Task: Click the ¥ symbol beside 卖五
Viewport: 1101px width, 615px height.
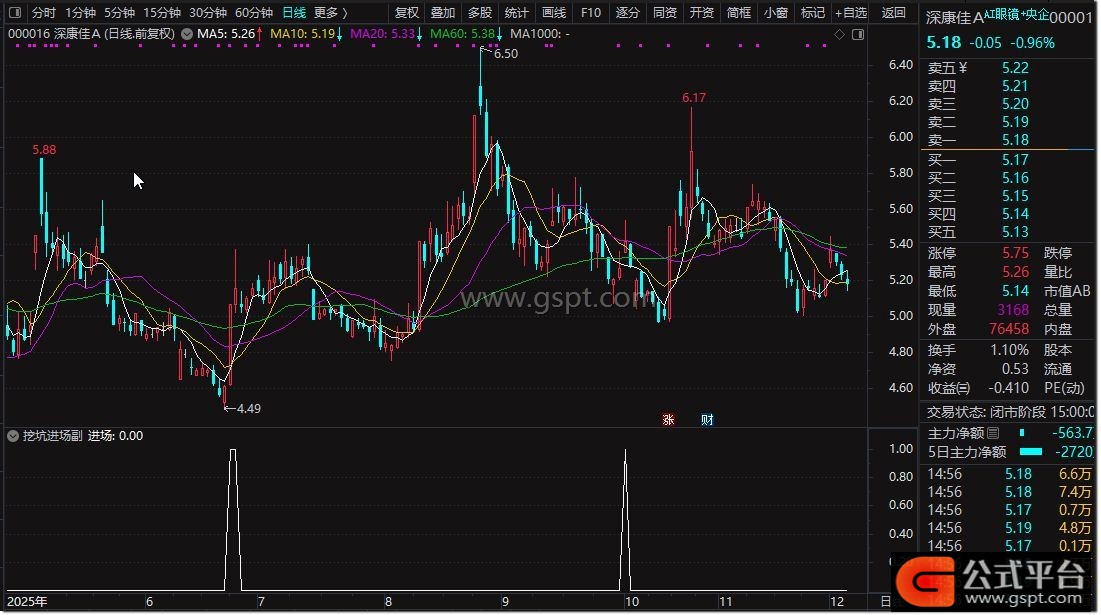Action: coord(962,68)
